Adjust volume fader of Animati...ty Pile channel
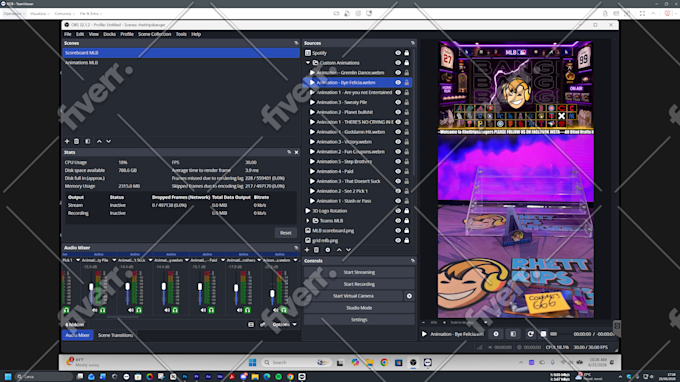This screenshot has height=382, width=680. tap(91, 287)
